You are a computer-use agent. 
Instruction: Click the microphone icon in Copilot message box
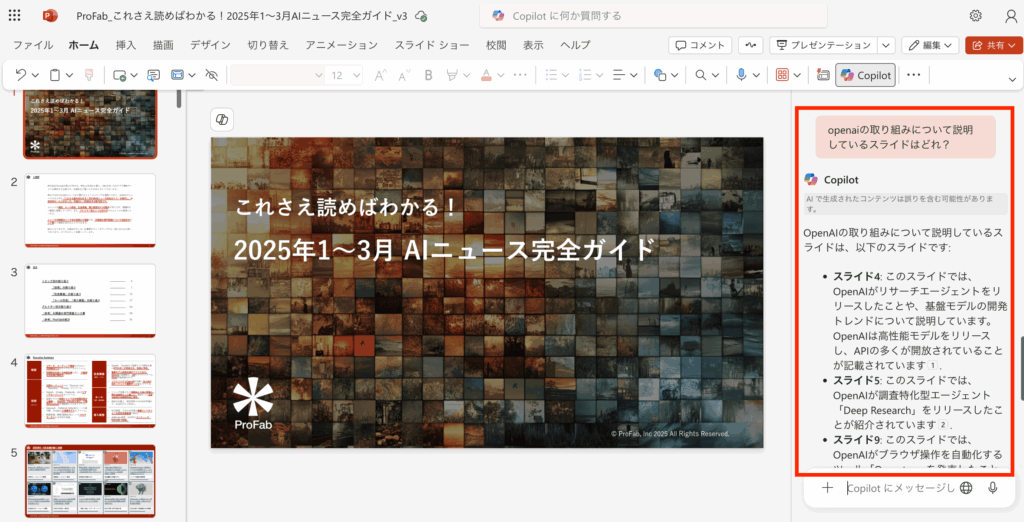click(993, 488)
